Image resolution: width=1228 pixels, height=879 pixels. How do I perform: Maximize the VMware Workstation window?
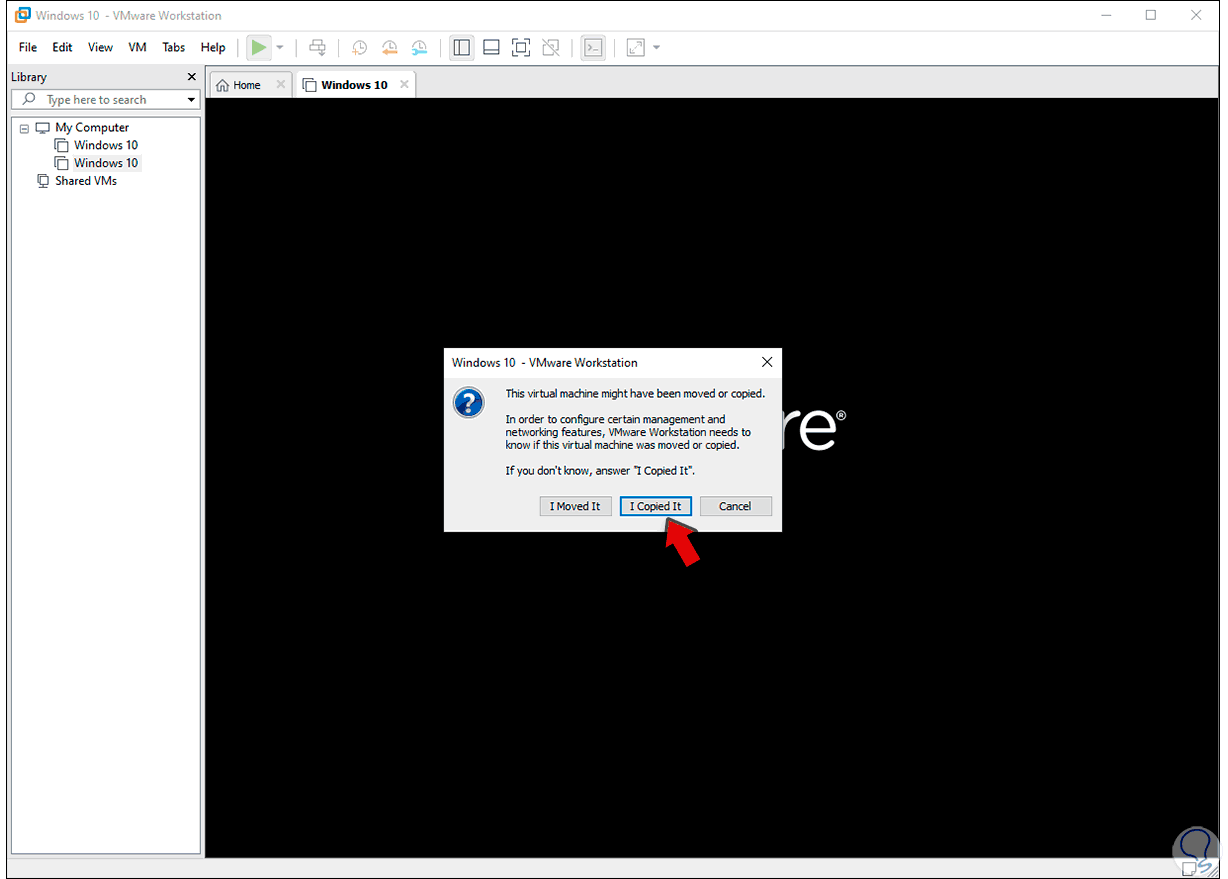[x=1151, y=15]
